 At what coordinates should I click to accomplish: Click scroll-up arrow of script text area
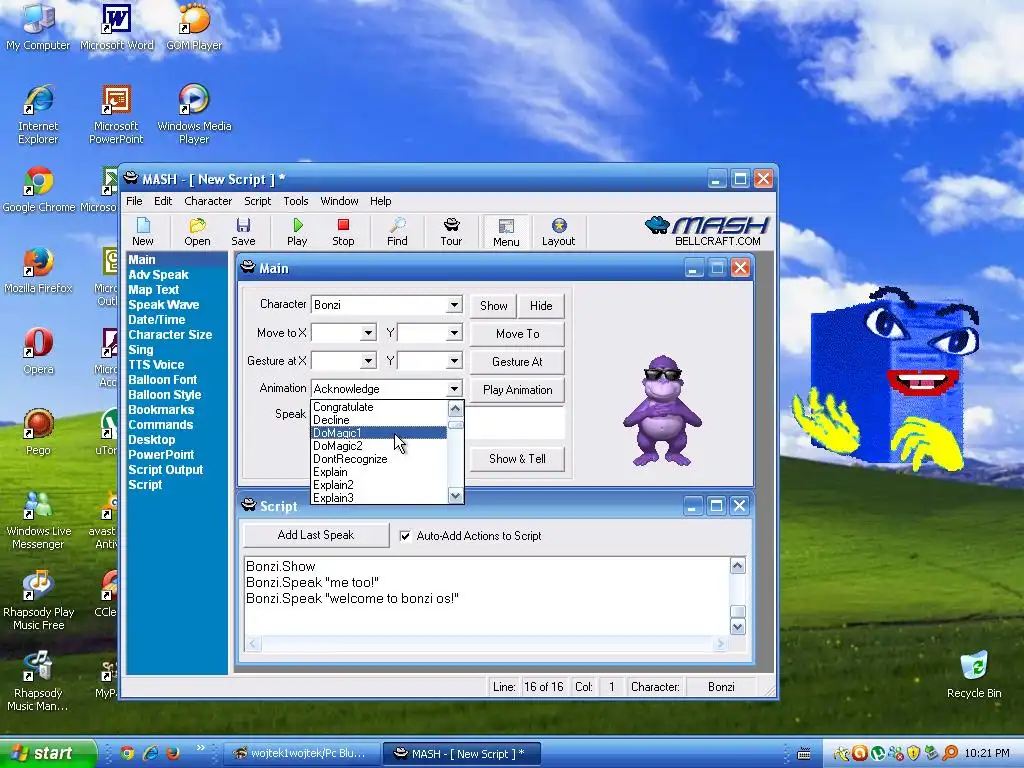point(737,566)
